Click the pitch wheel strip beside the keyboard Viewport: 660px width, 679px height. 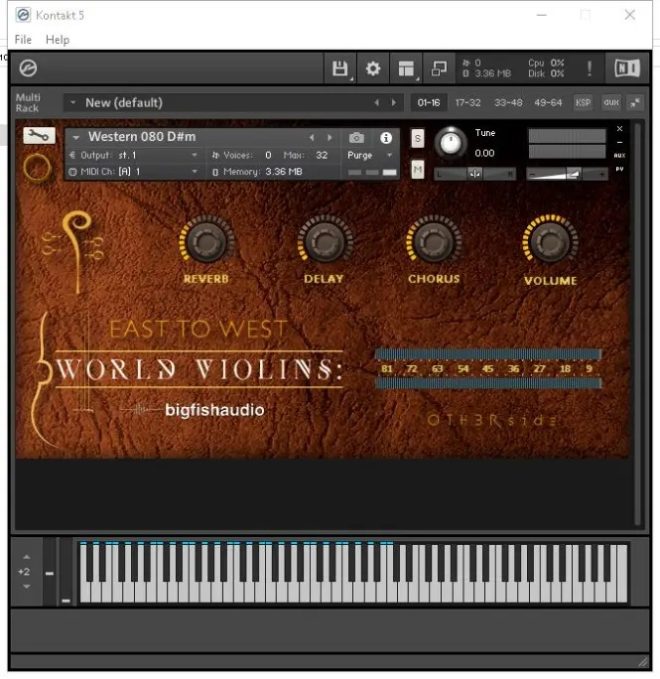pyautogui.click(x=50, y=572)
